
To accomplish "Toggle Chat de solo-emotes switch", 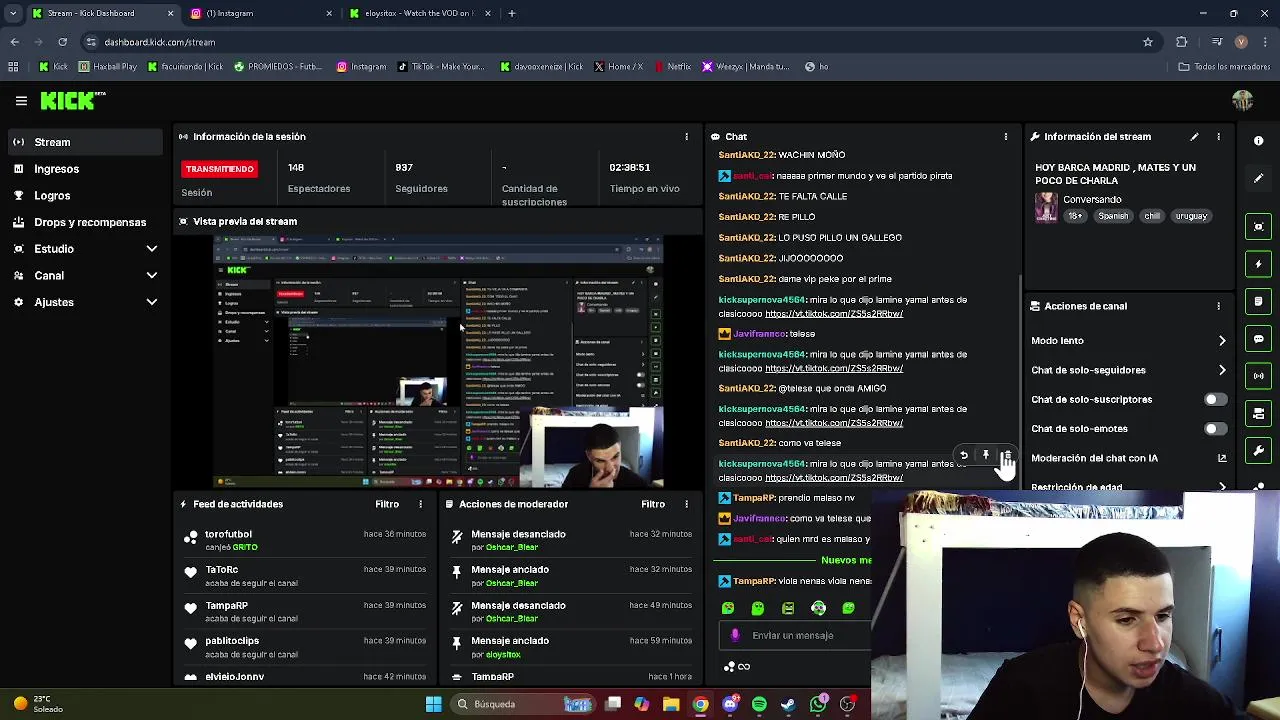I will click(x=1215, y=429).
